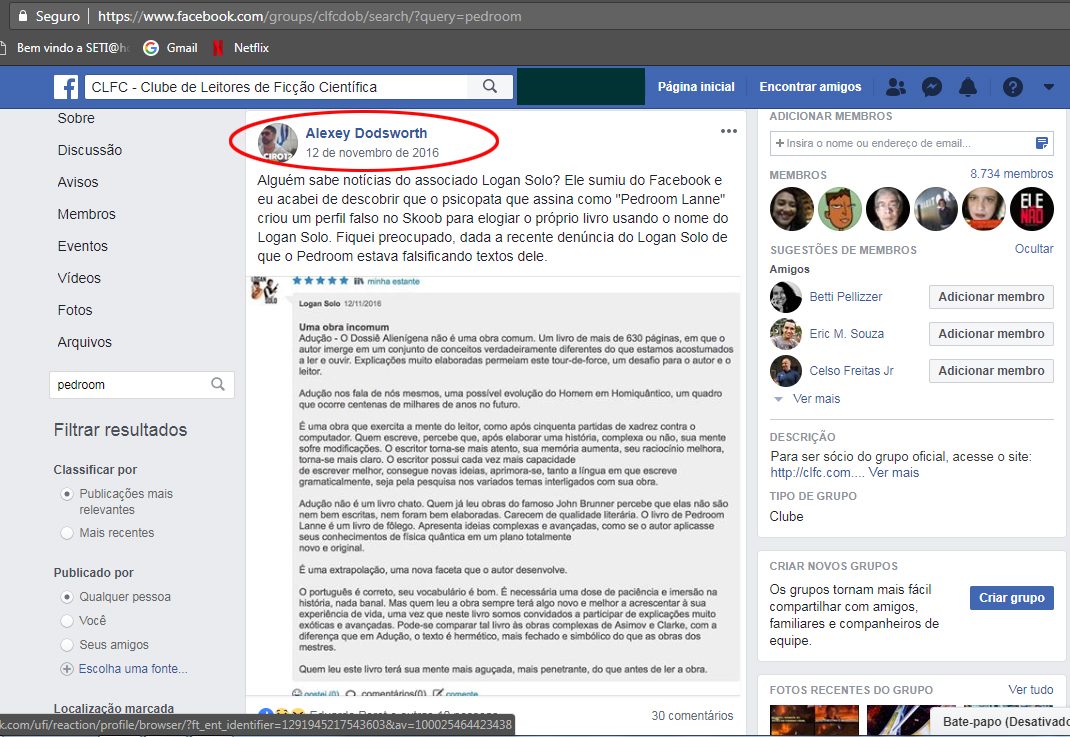Open the Skoob review screenshot image
Image resolution: width=1070 pixels, height=737 pixels.
point(493,485)
